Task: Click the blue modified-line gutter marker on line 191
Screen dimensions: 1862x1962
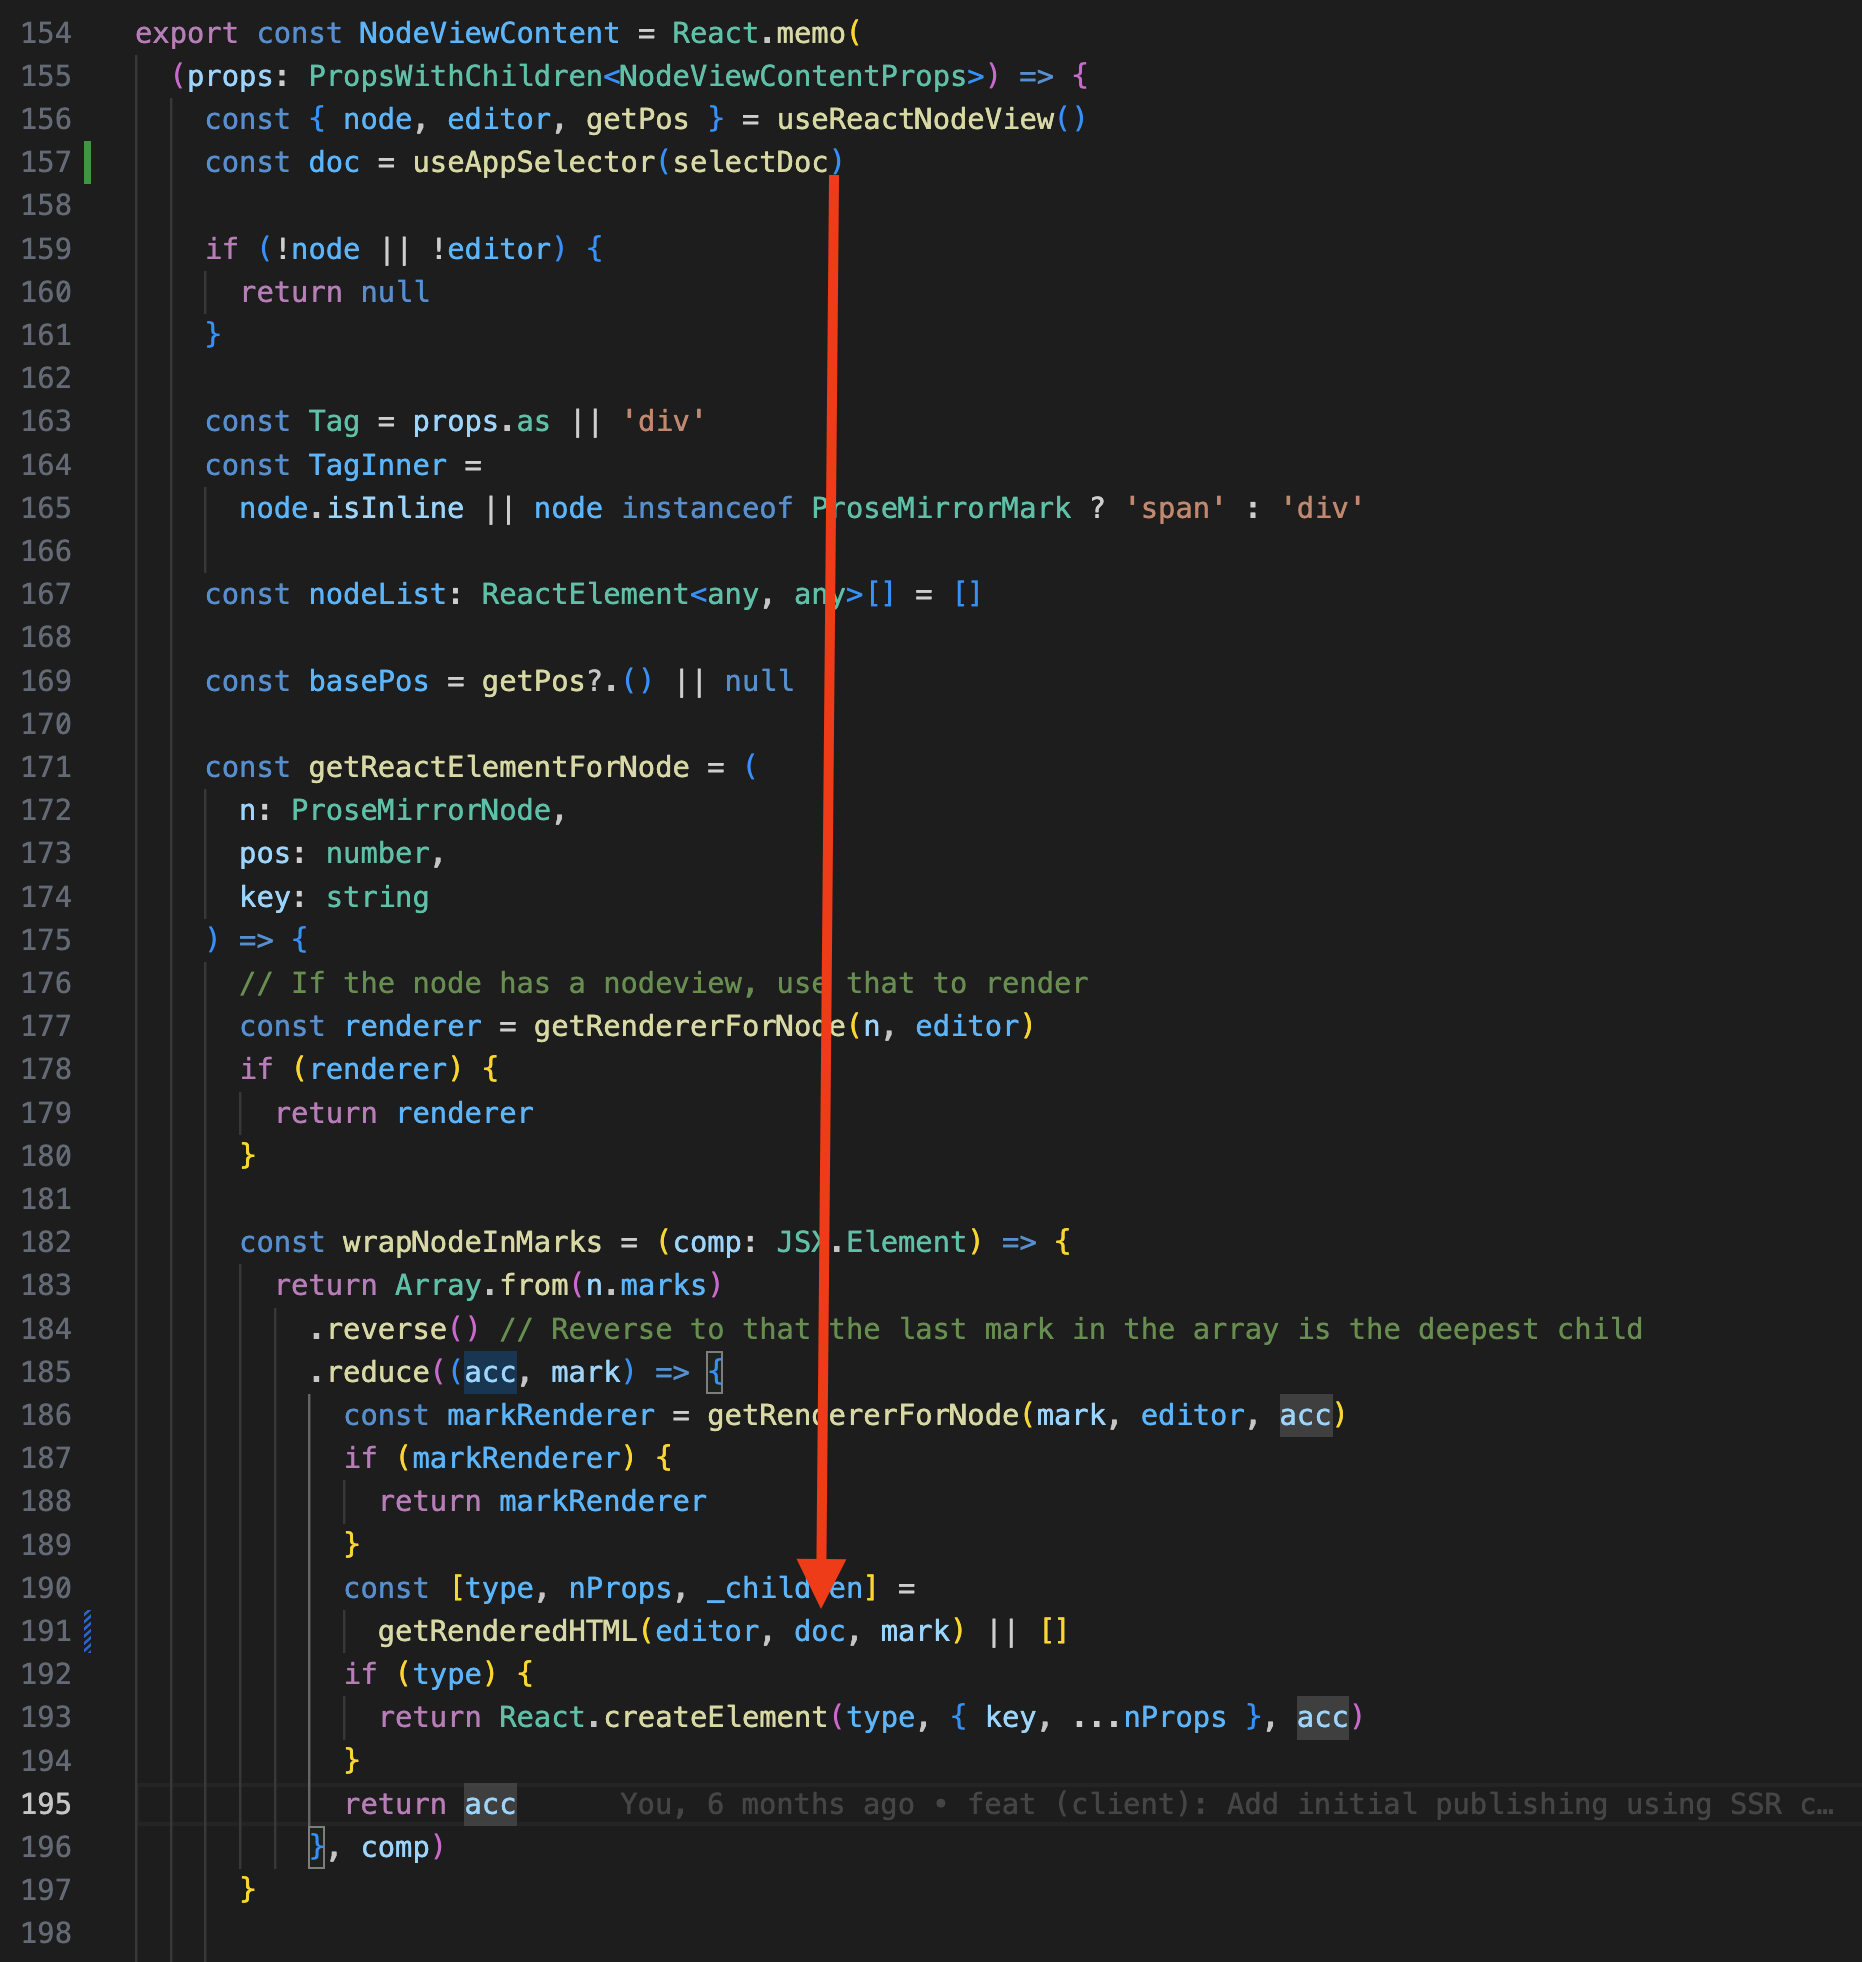Action: (x=88, y=1631)
